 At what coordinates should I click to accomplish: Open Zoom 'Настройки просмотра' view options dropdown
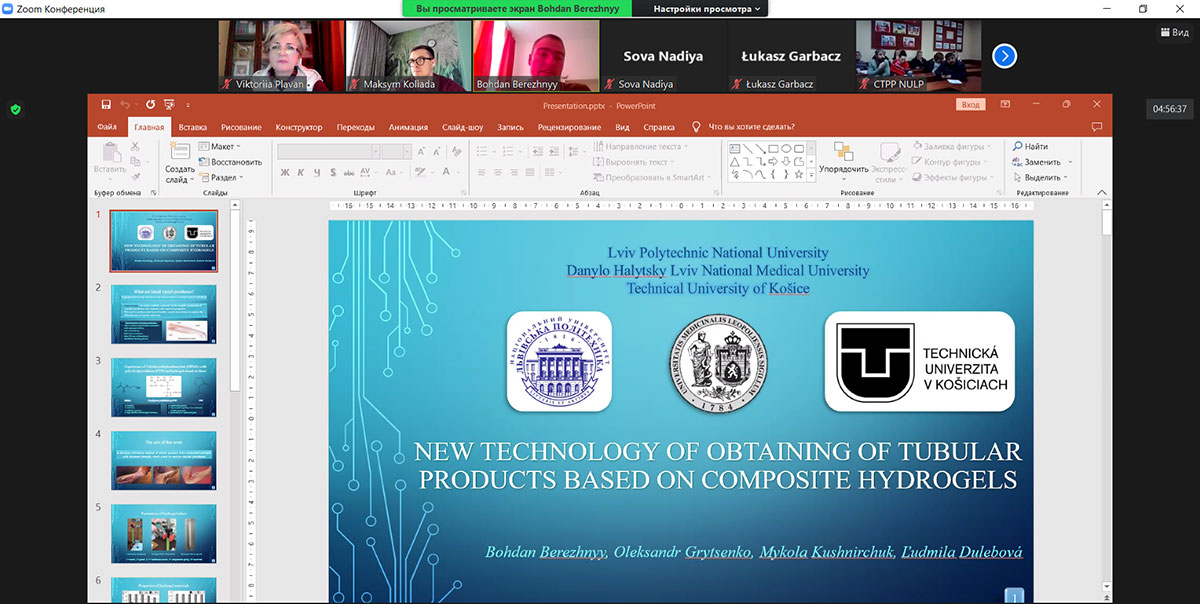[x=707, y=8]
